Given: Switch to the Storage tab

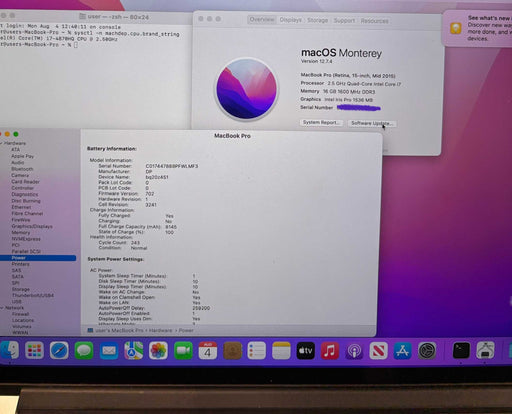Looking at the screenshot, I should tap(317, 20).
